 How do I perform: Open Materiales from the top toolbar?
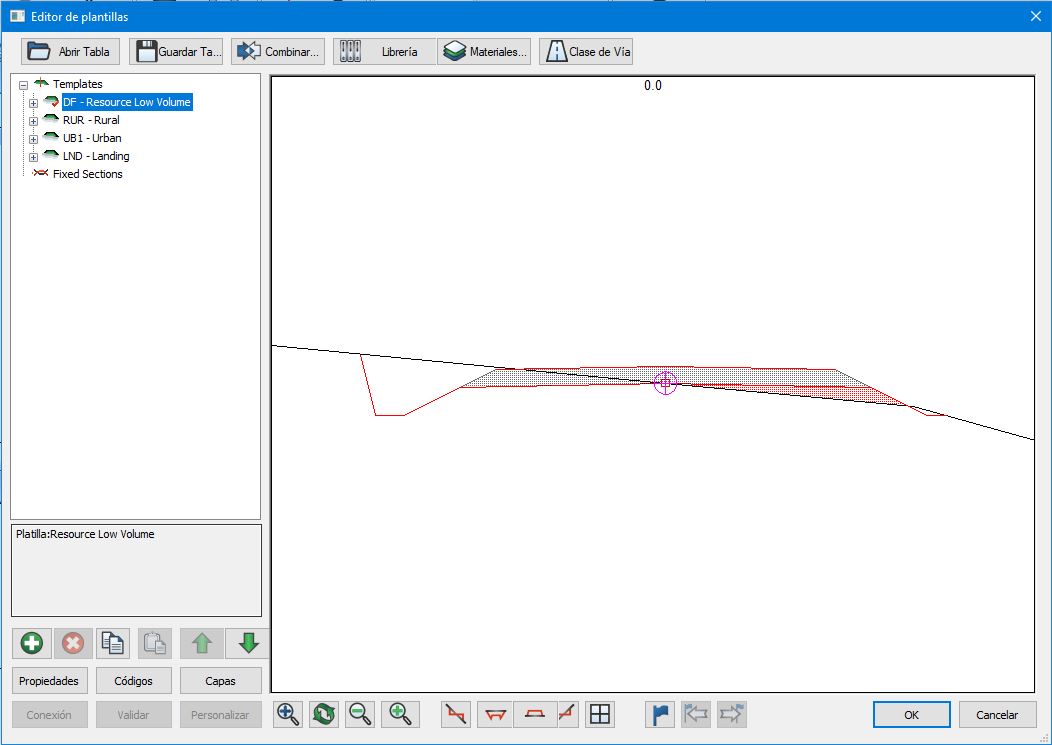click(485, 52)
